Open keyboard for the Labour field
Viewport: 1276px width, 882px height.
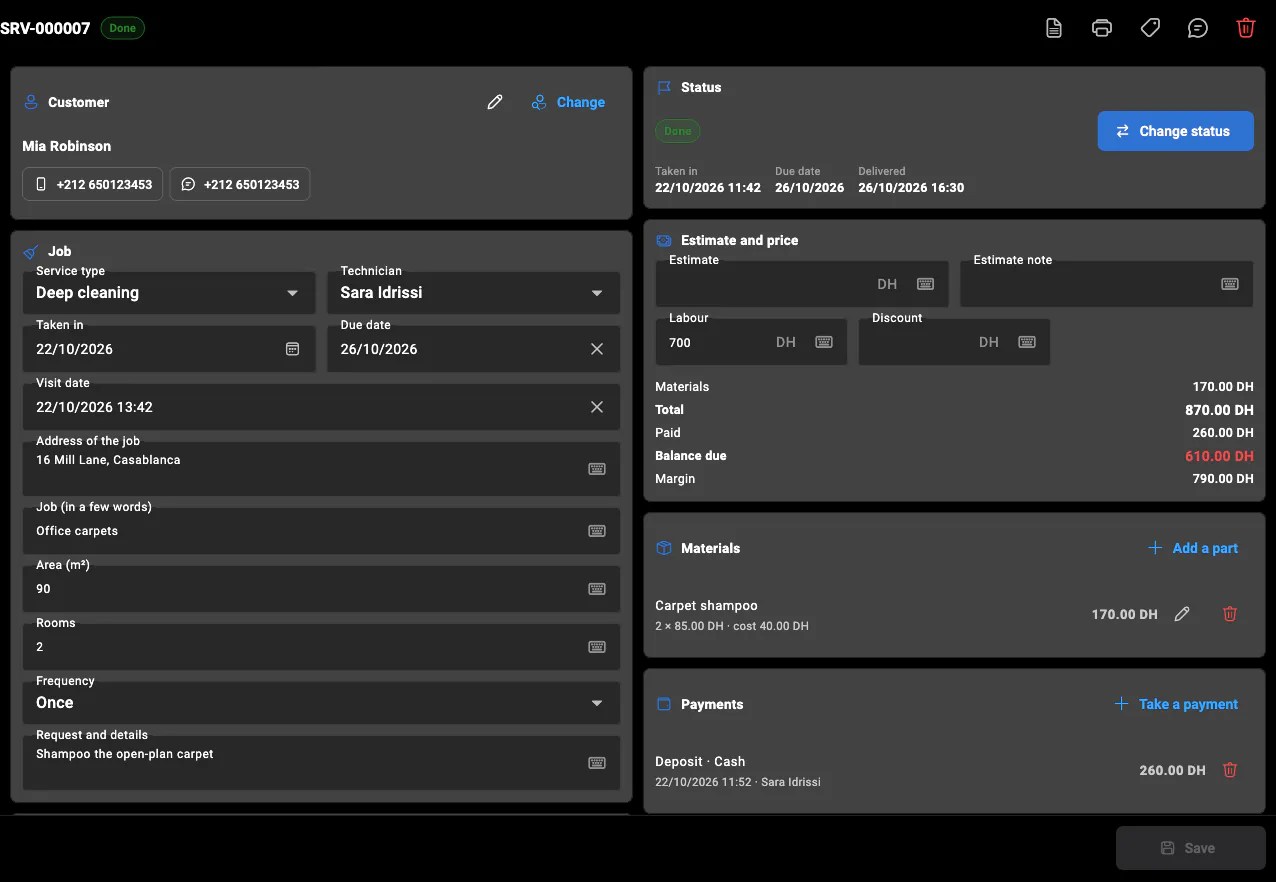[x=824, y=342]
